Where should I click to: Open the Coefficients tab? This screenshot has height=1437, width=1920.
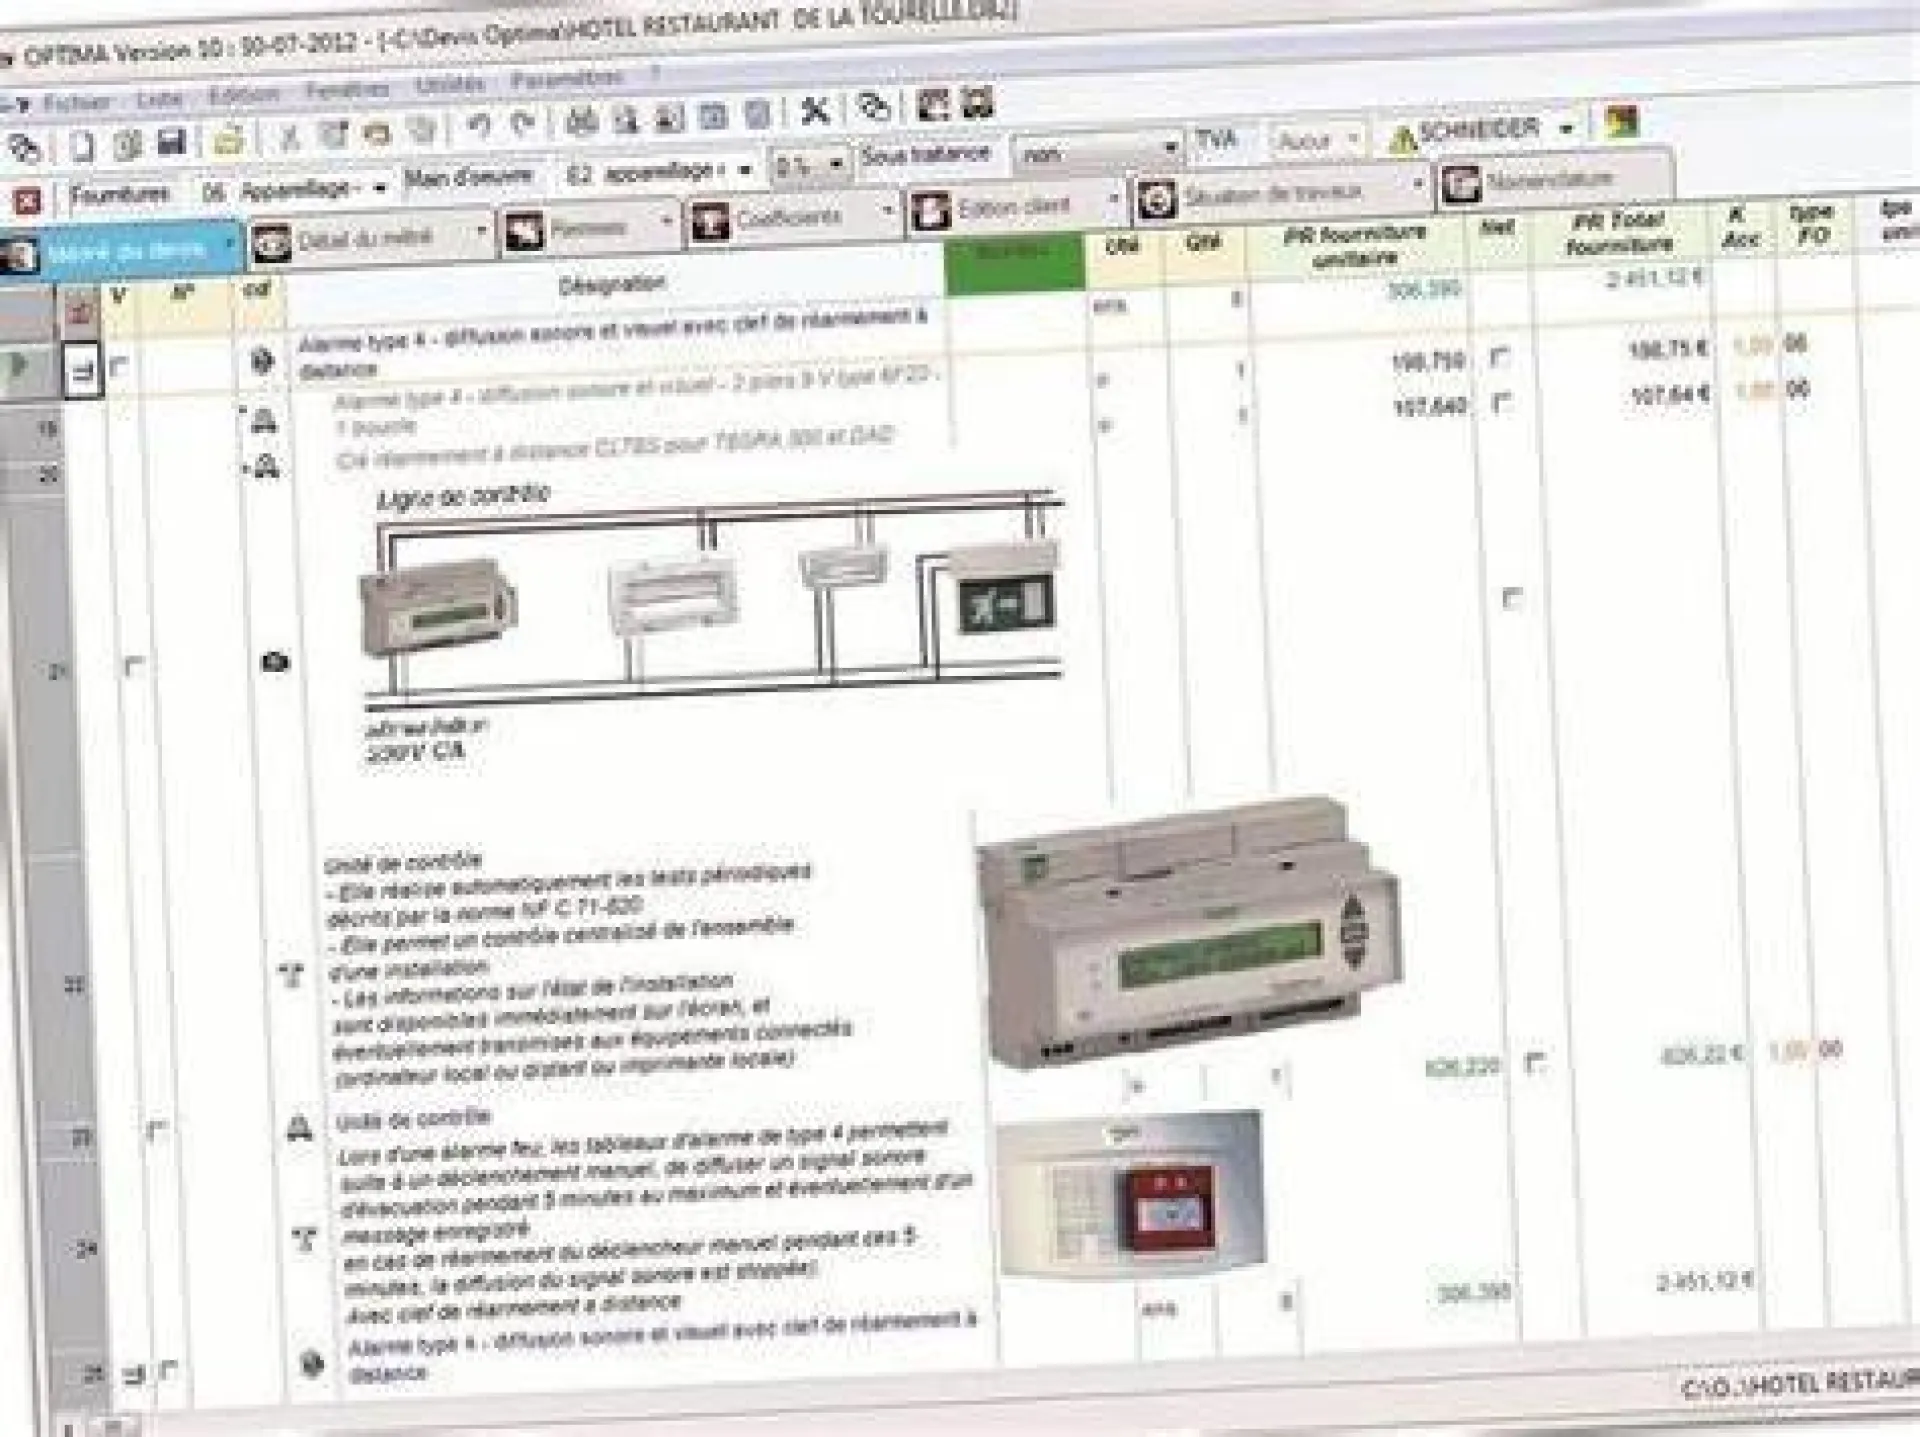pos(788,218)
